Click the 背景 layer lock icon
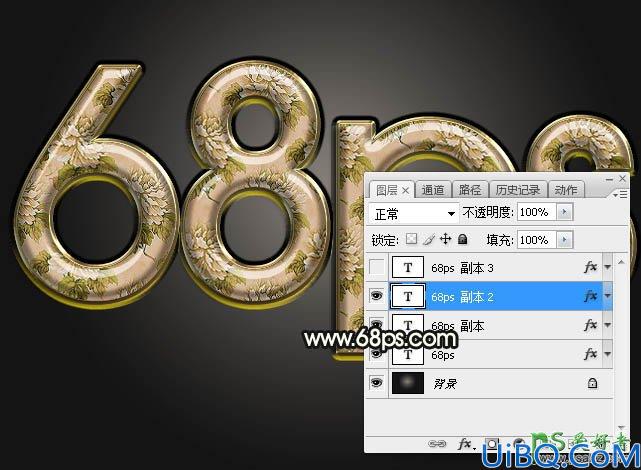 pyautogui.click(x=592, y=383)
